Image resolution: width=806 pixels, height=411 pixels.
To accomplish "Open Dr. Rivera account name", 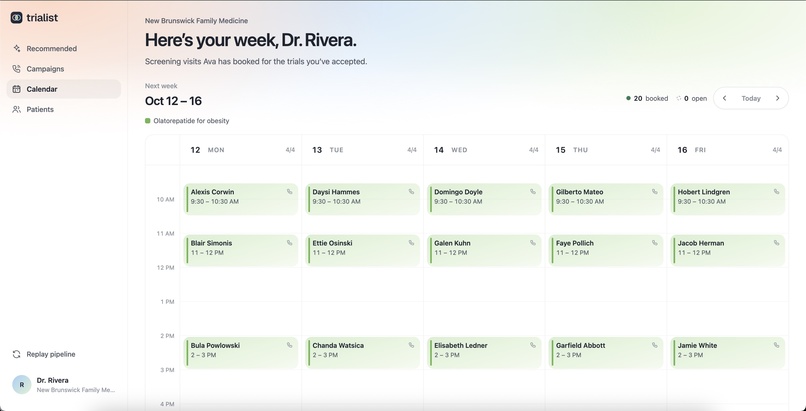I will (52, 380).
